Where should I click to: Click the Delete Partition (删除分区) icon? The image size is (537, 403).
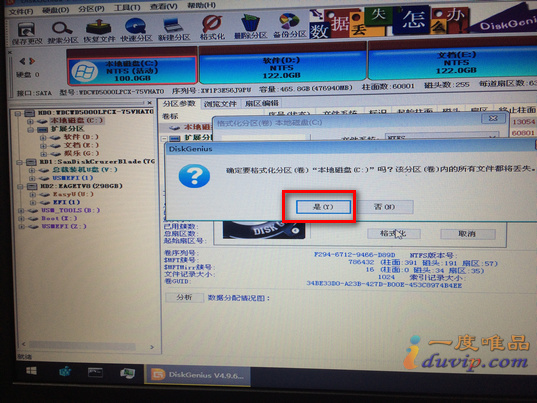(251, 27)
